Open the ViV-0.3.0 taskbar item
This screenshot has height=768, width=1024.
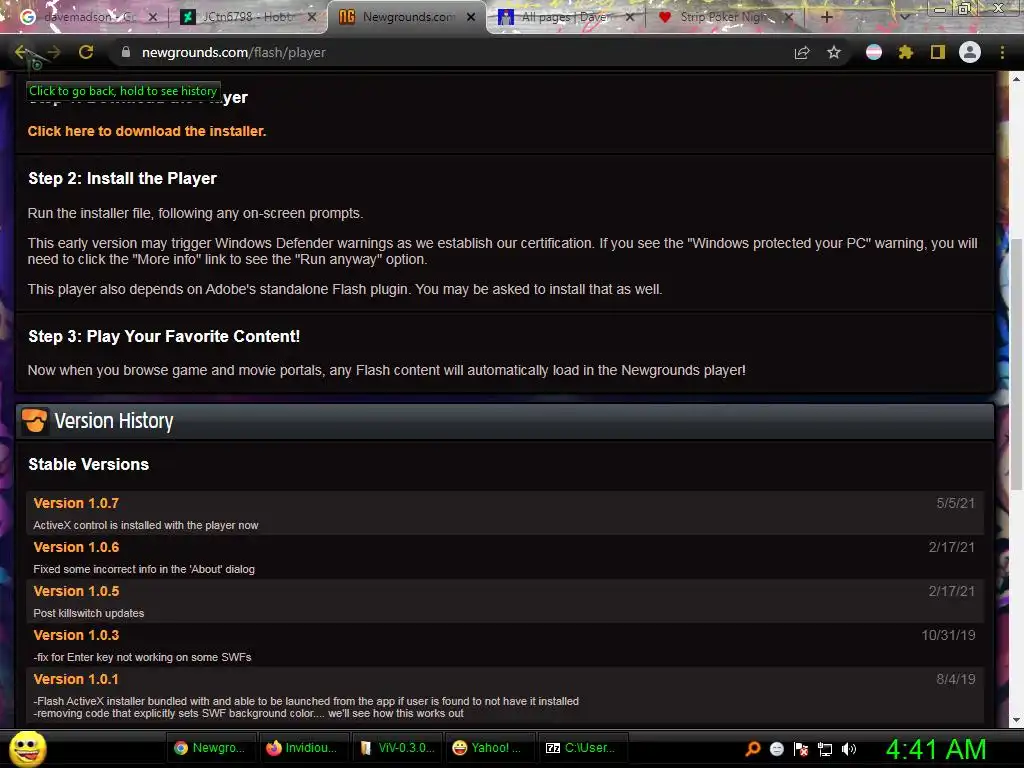click(x=397, y=748)
